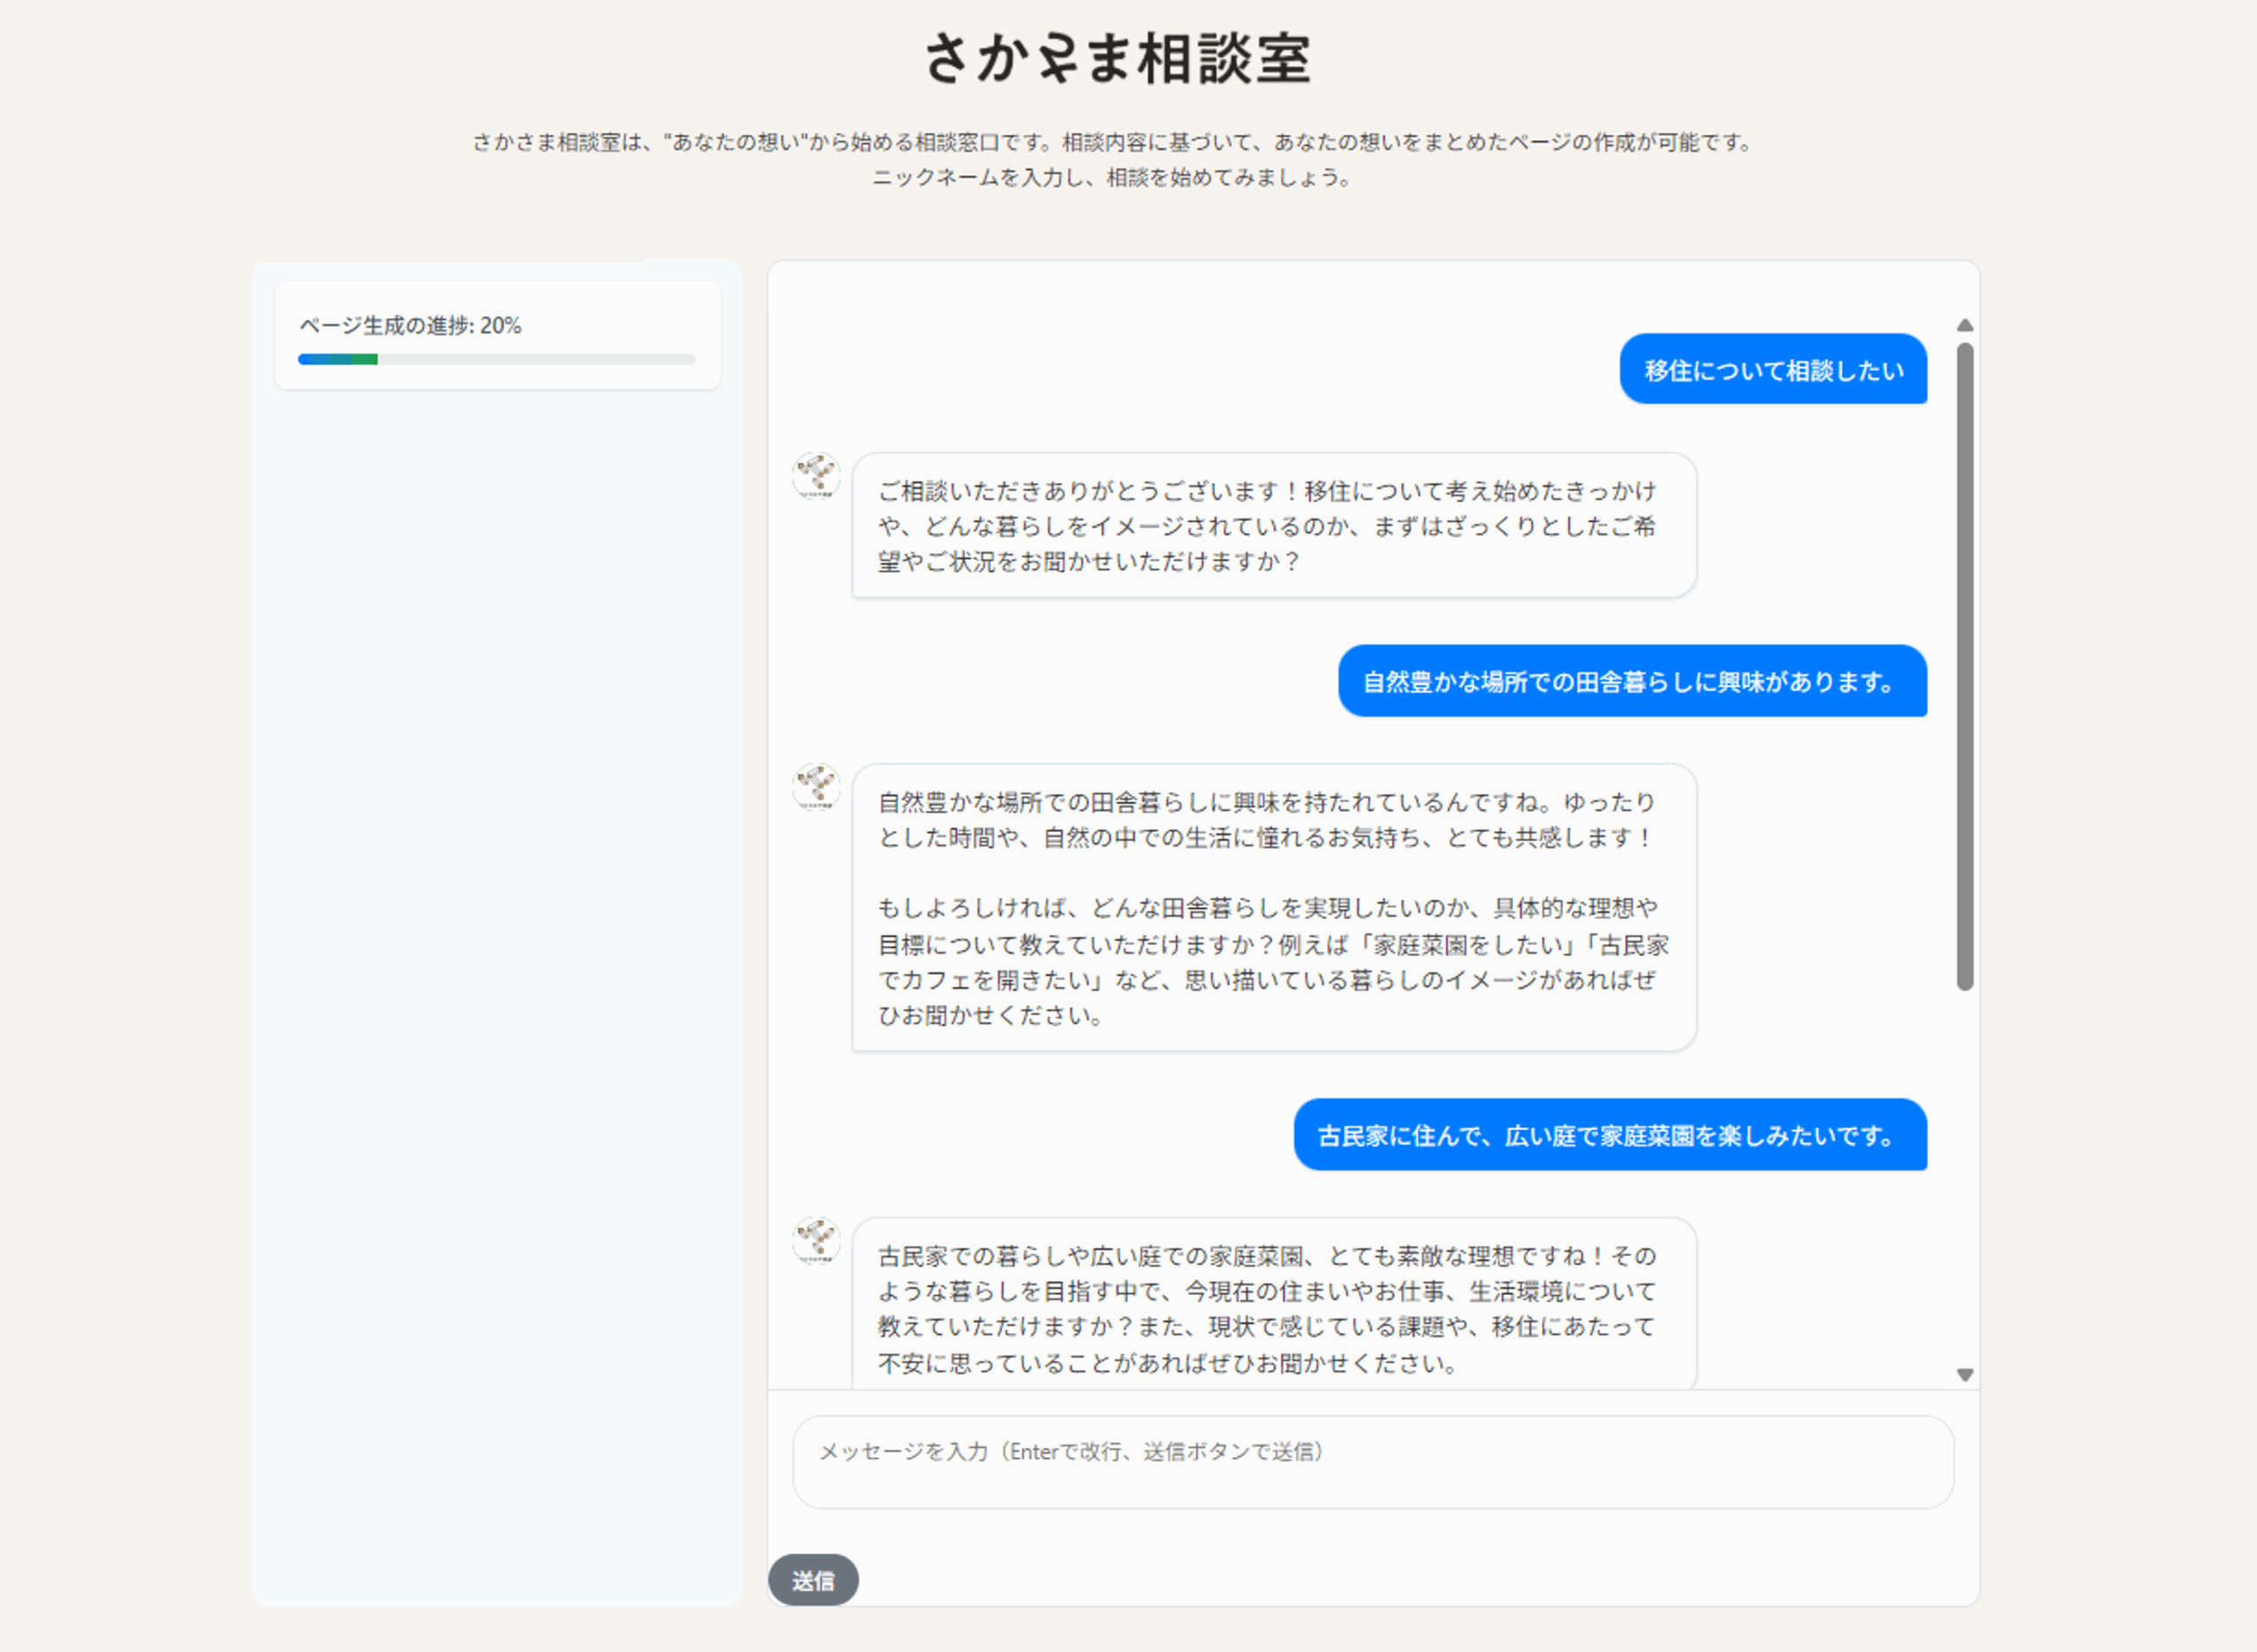Screen dimensions: 2257x1652
Task: Click the さかさま相談室 title logo
Action: [1115, 58]
